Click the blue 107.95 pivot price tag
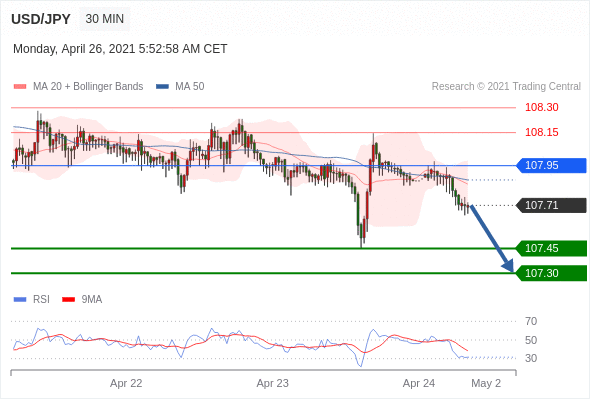The height and width of the screenshot is (400, 590). pyautogui.click(x=551, y=166)
